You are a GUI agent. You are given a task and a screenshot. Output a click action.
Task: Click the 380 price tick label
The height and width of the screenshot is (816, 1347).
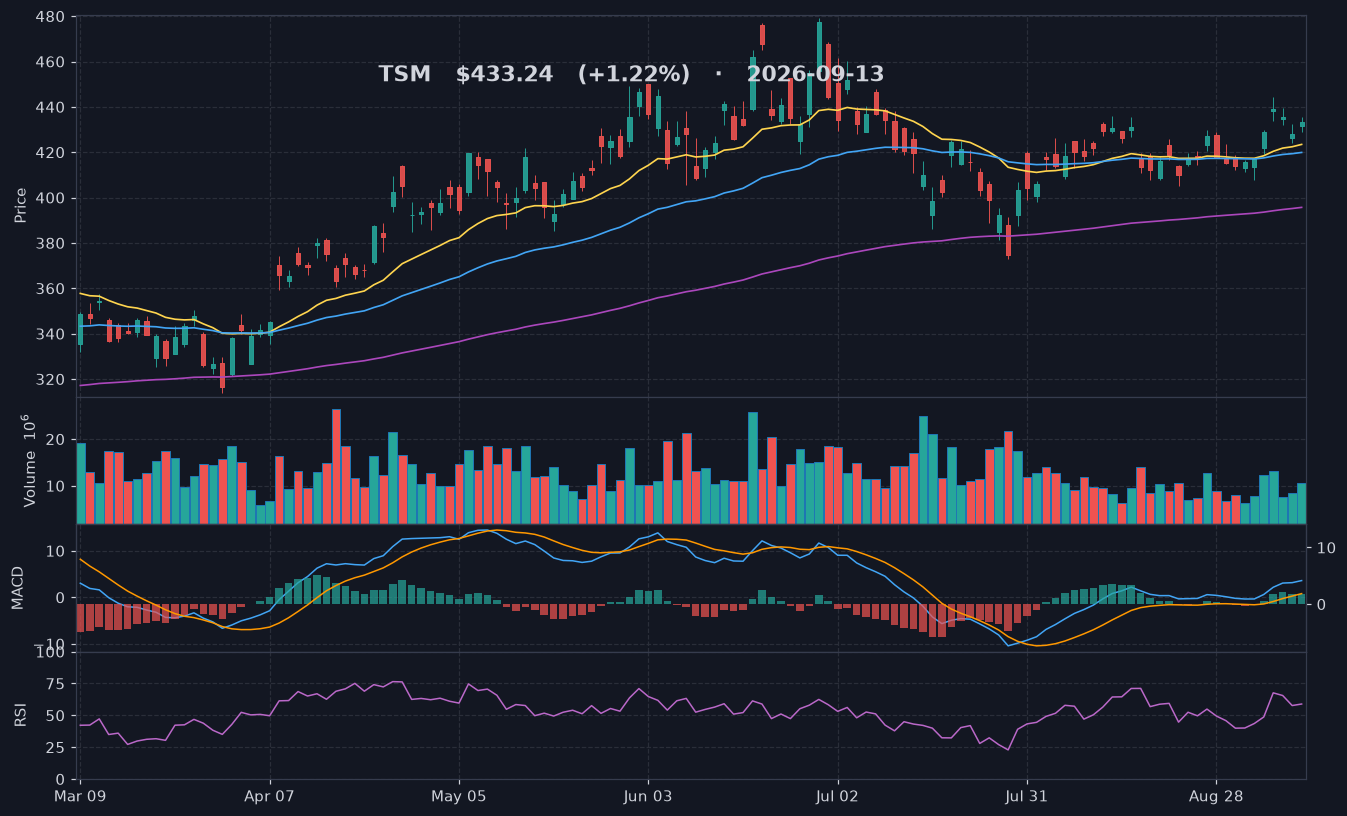50,244
